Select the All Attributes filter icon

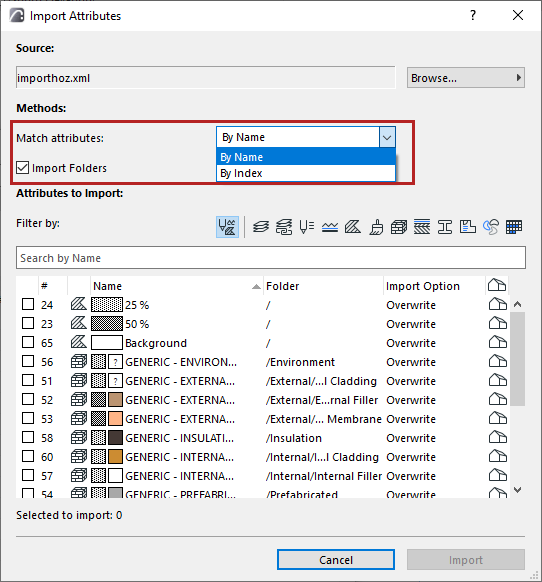[227, 227]
